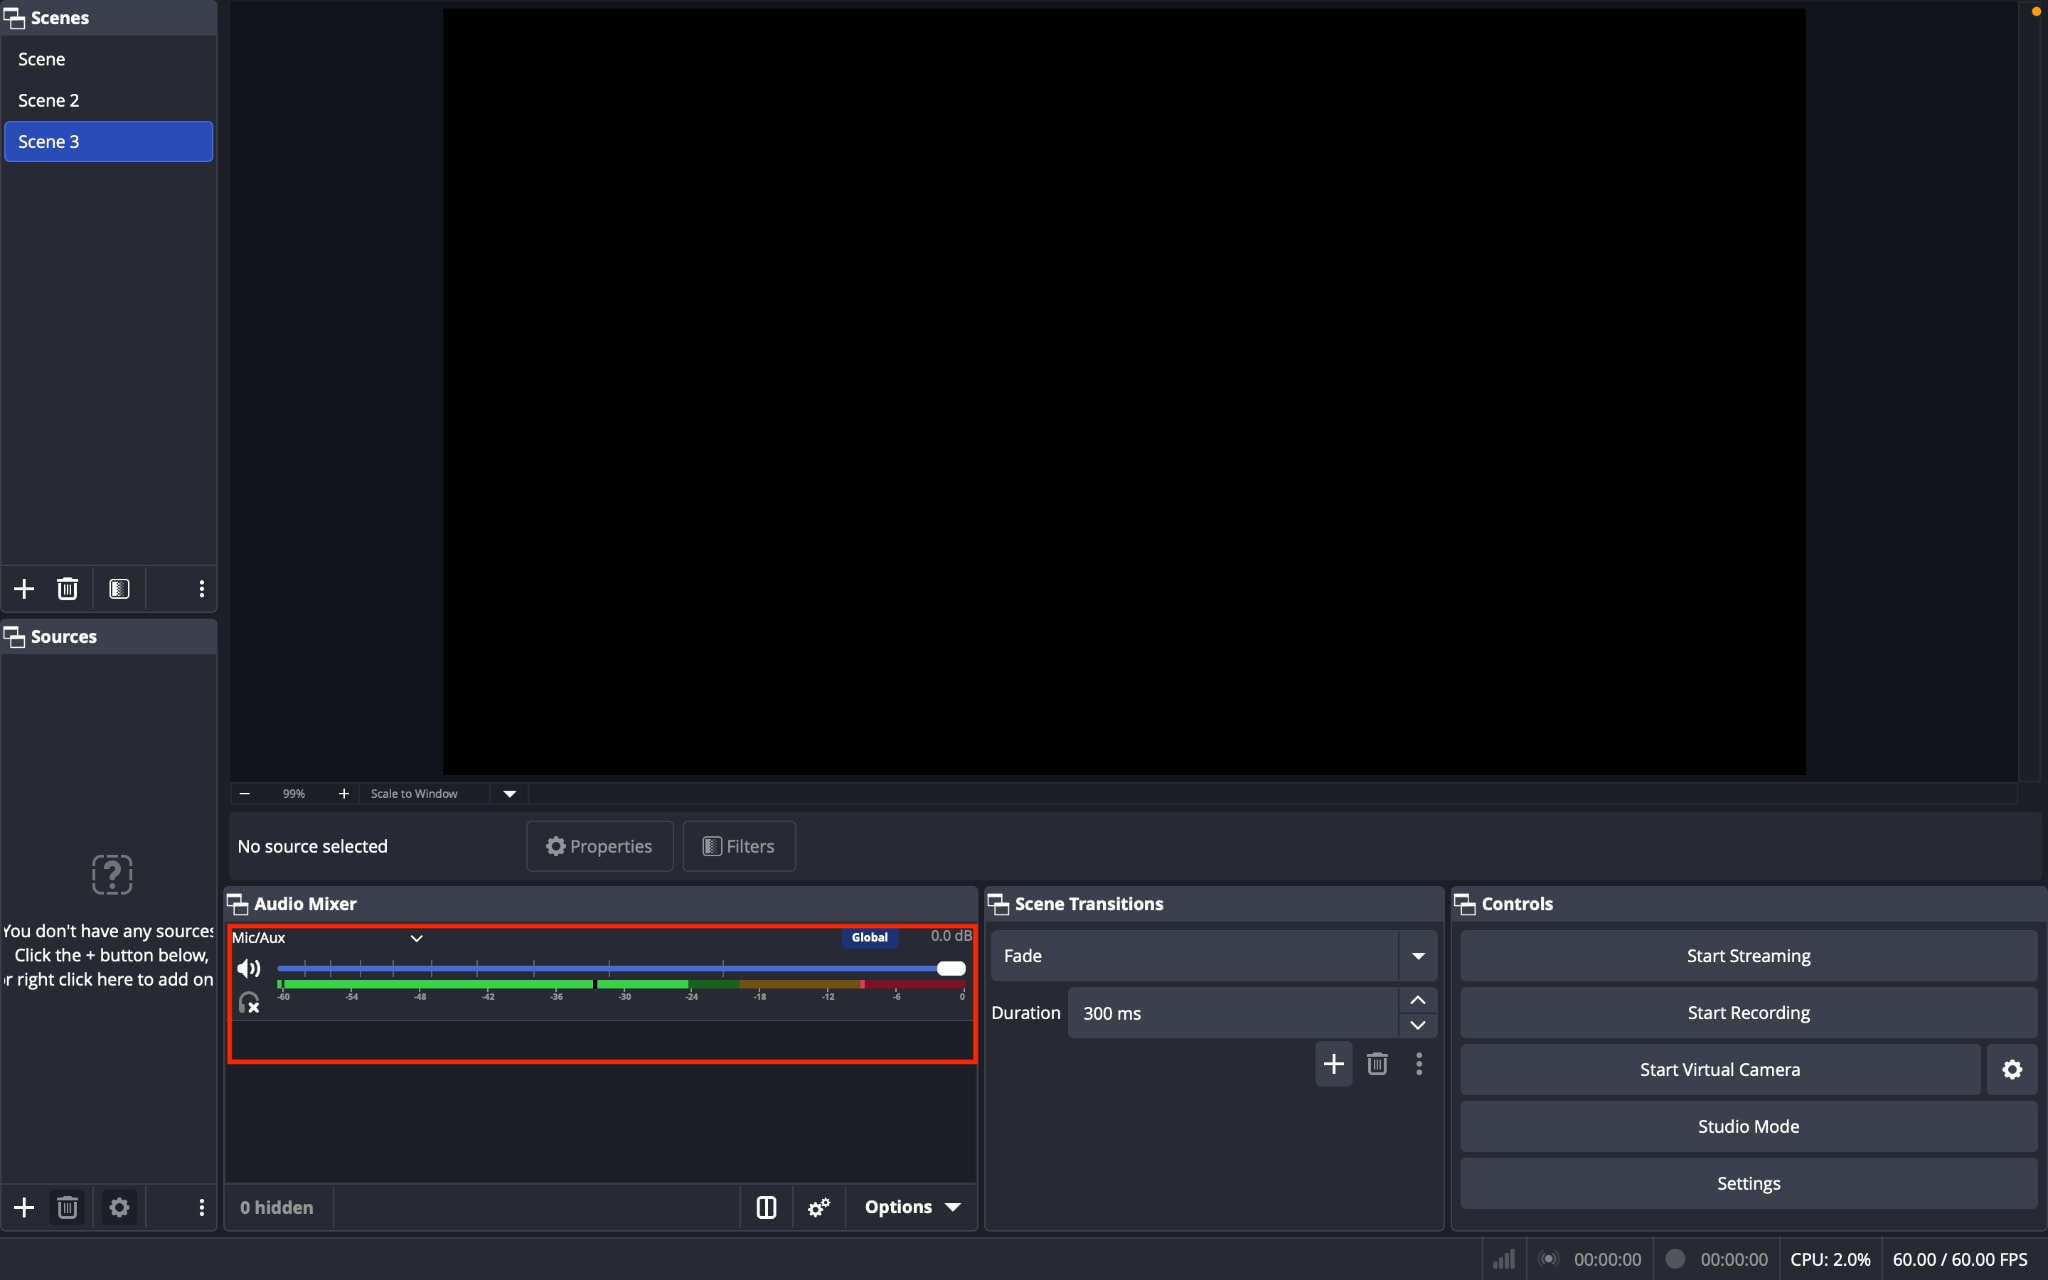Open Virtual Camera settings gear

(2012, 1070)
